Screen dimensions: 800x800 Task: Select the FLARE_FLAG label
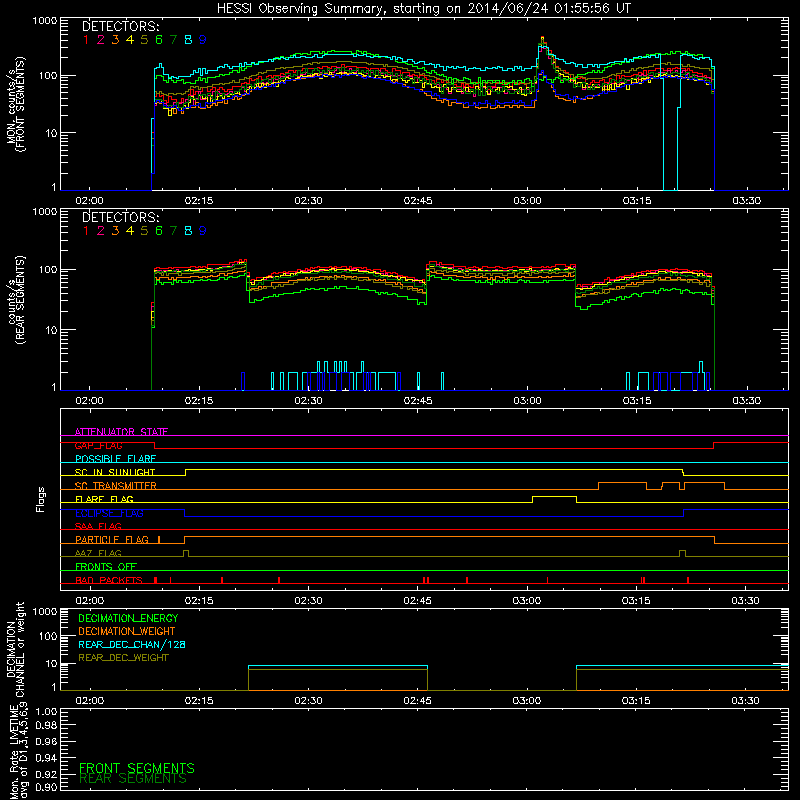click(x=104, y=499)
